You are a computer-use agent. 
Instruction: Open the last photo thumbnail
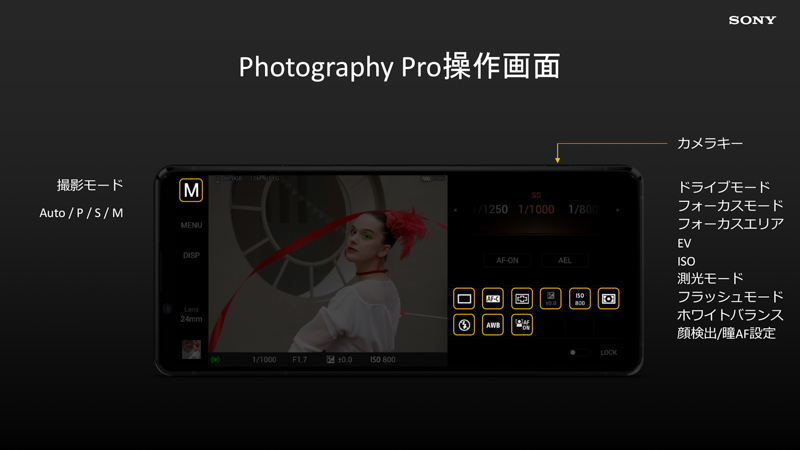pyautogui.click(x=191, y=349)
